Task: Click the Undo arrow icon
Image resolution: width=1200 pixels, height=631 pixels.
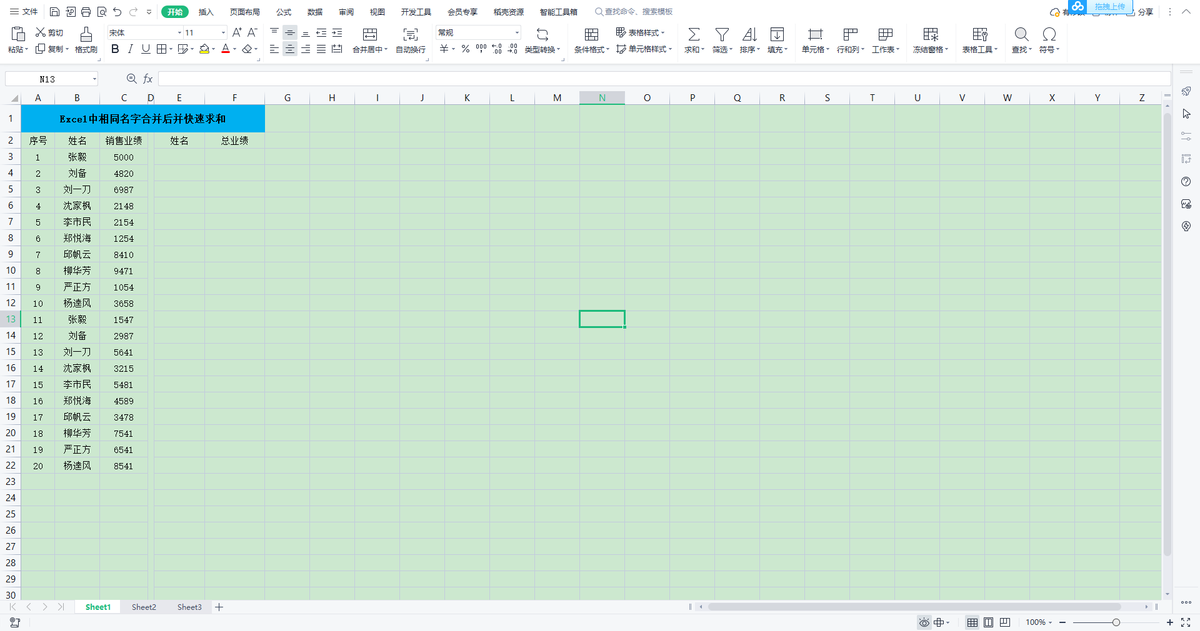Action: (x=117, y=12)
